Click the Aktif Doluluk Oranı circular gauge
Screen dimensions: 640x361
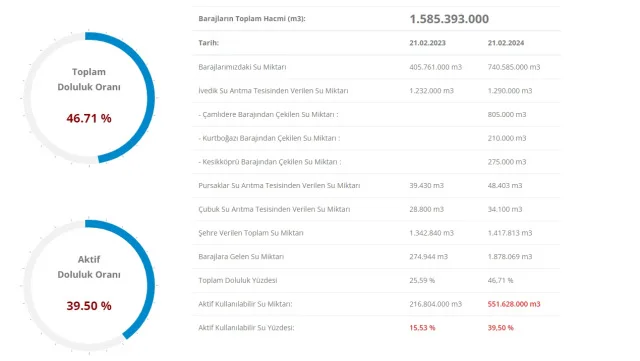click(89, 285)
